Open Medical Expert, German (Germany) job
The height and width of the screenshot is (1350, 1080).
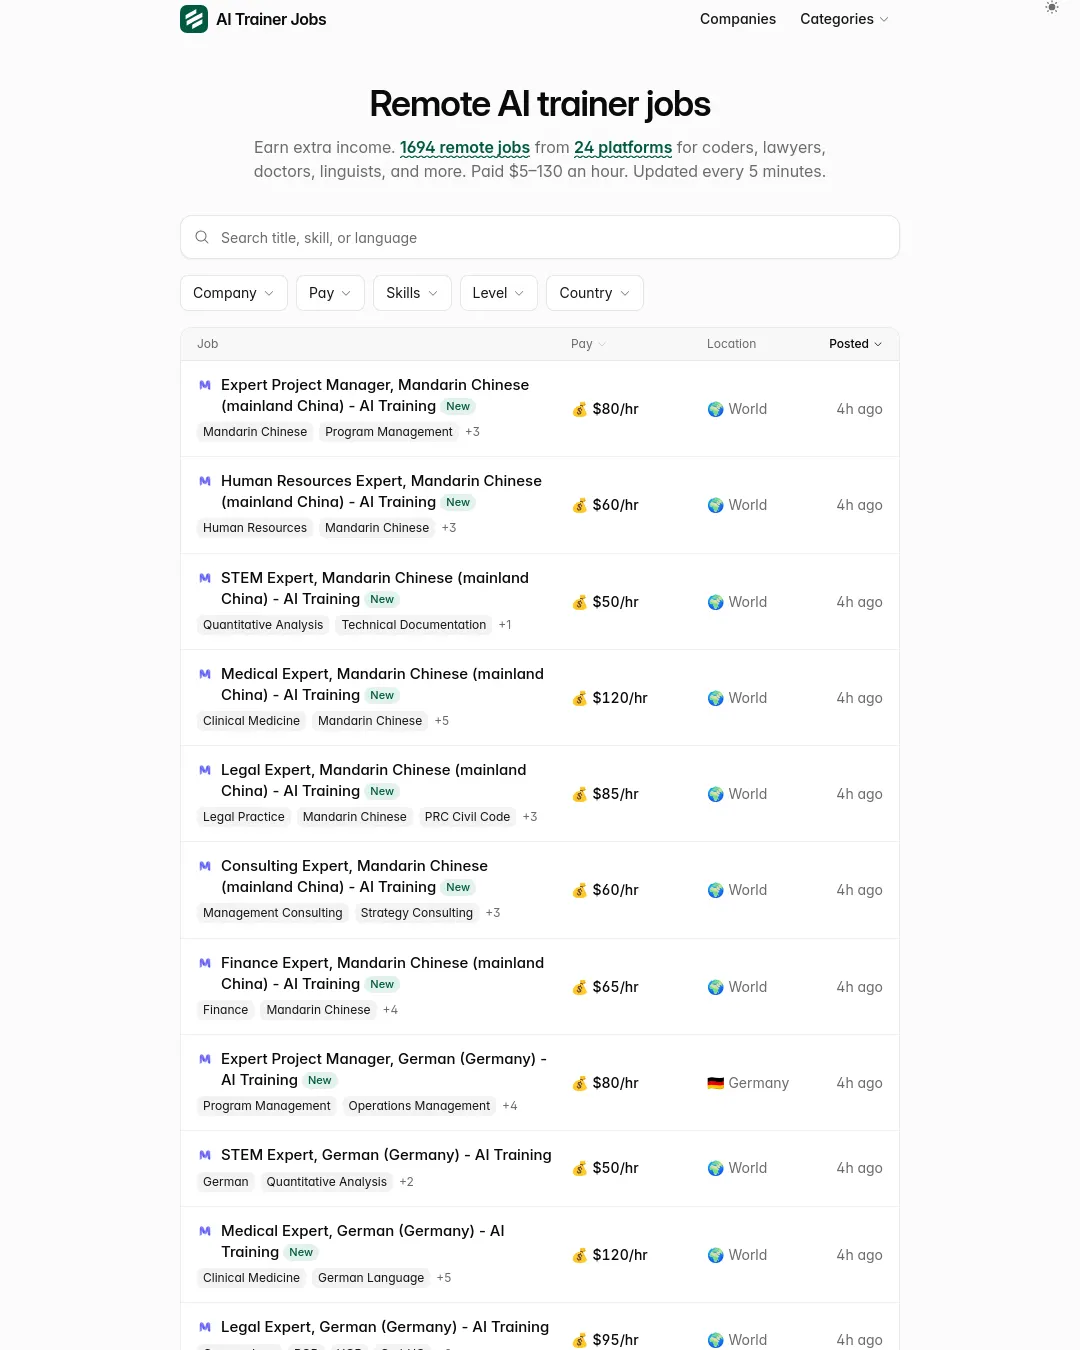tap(363, 1241)
